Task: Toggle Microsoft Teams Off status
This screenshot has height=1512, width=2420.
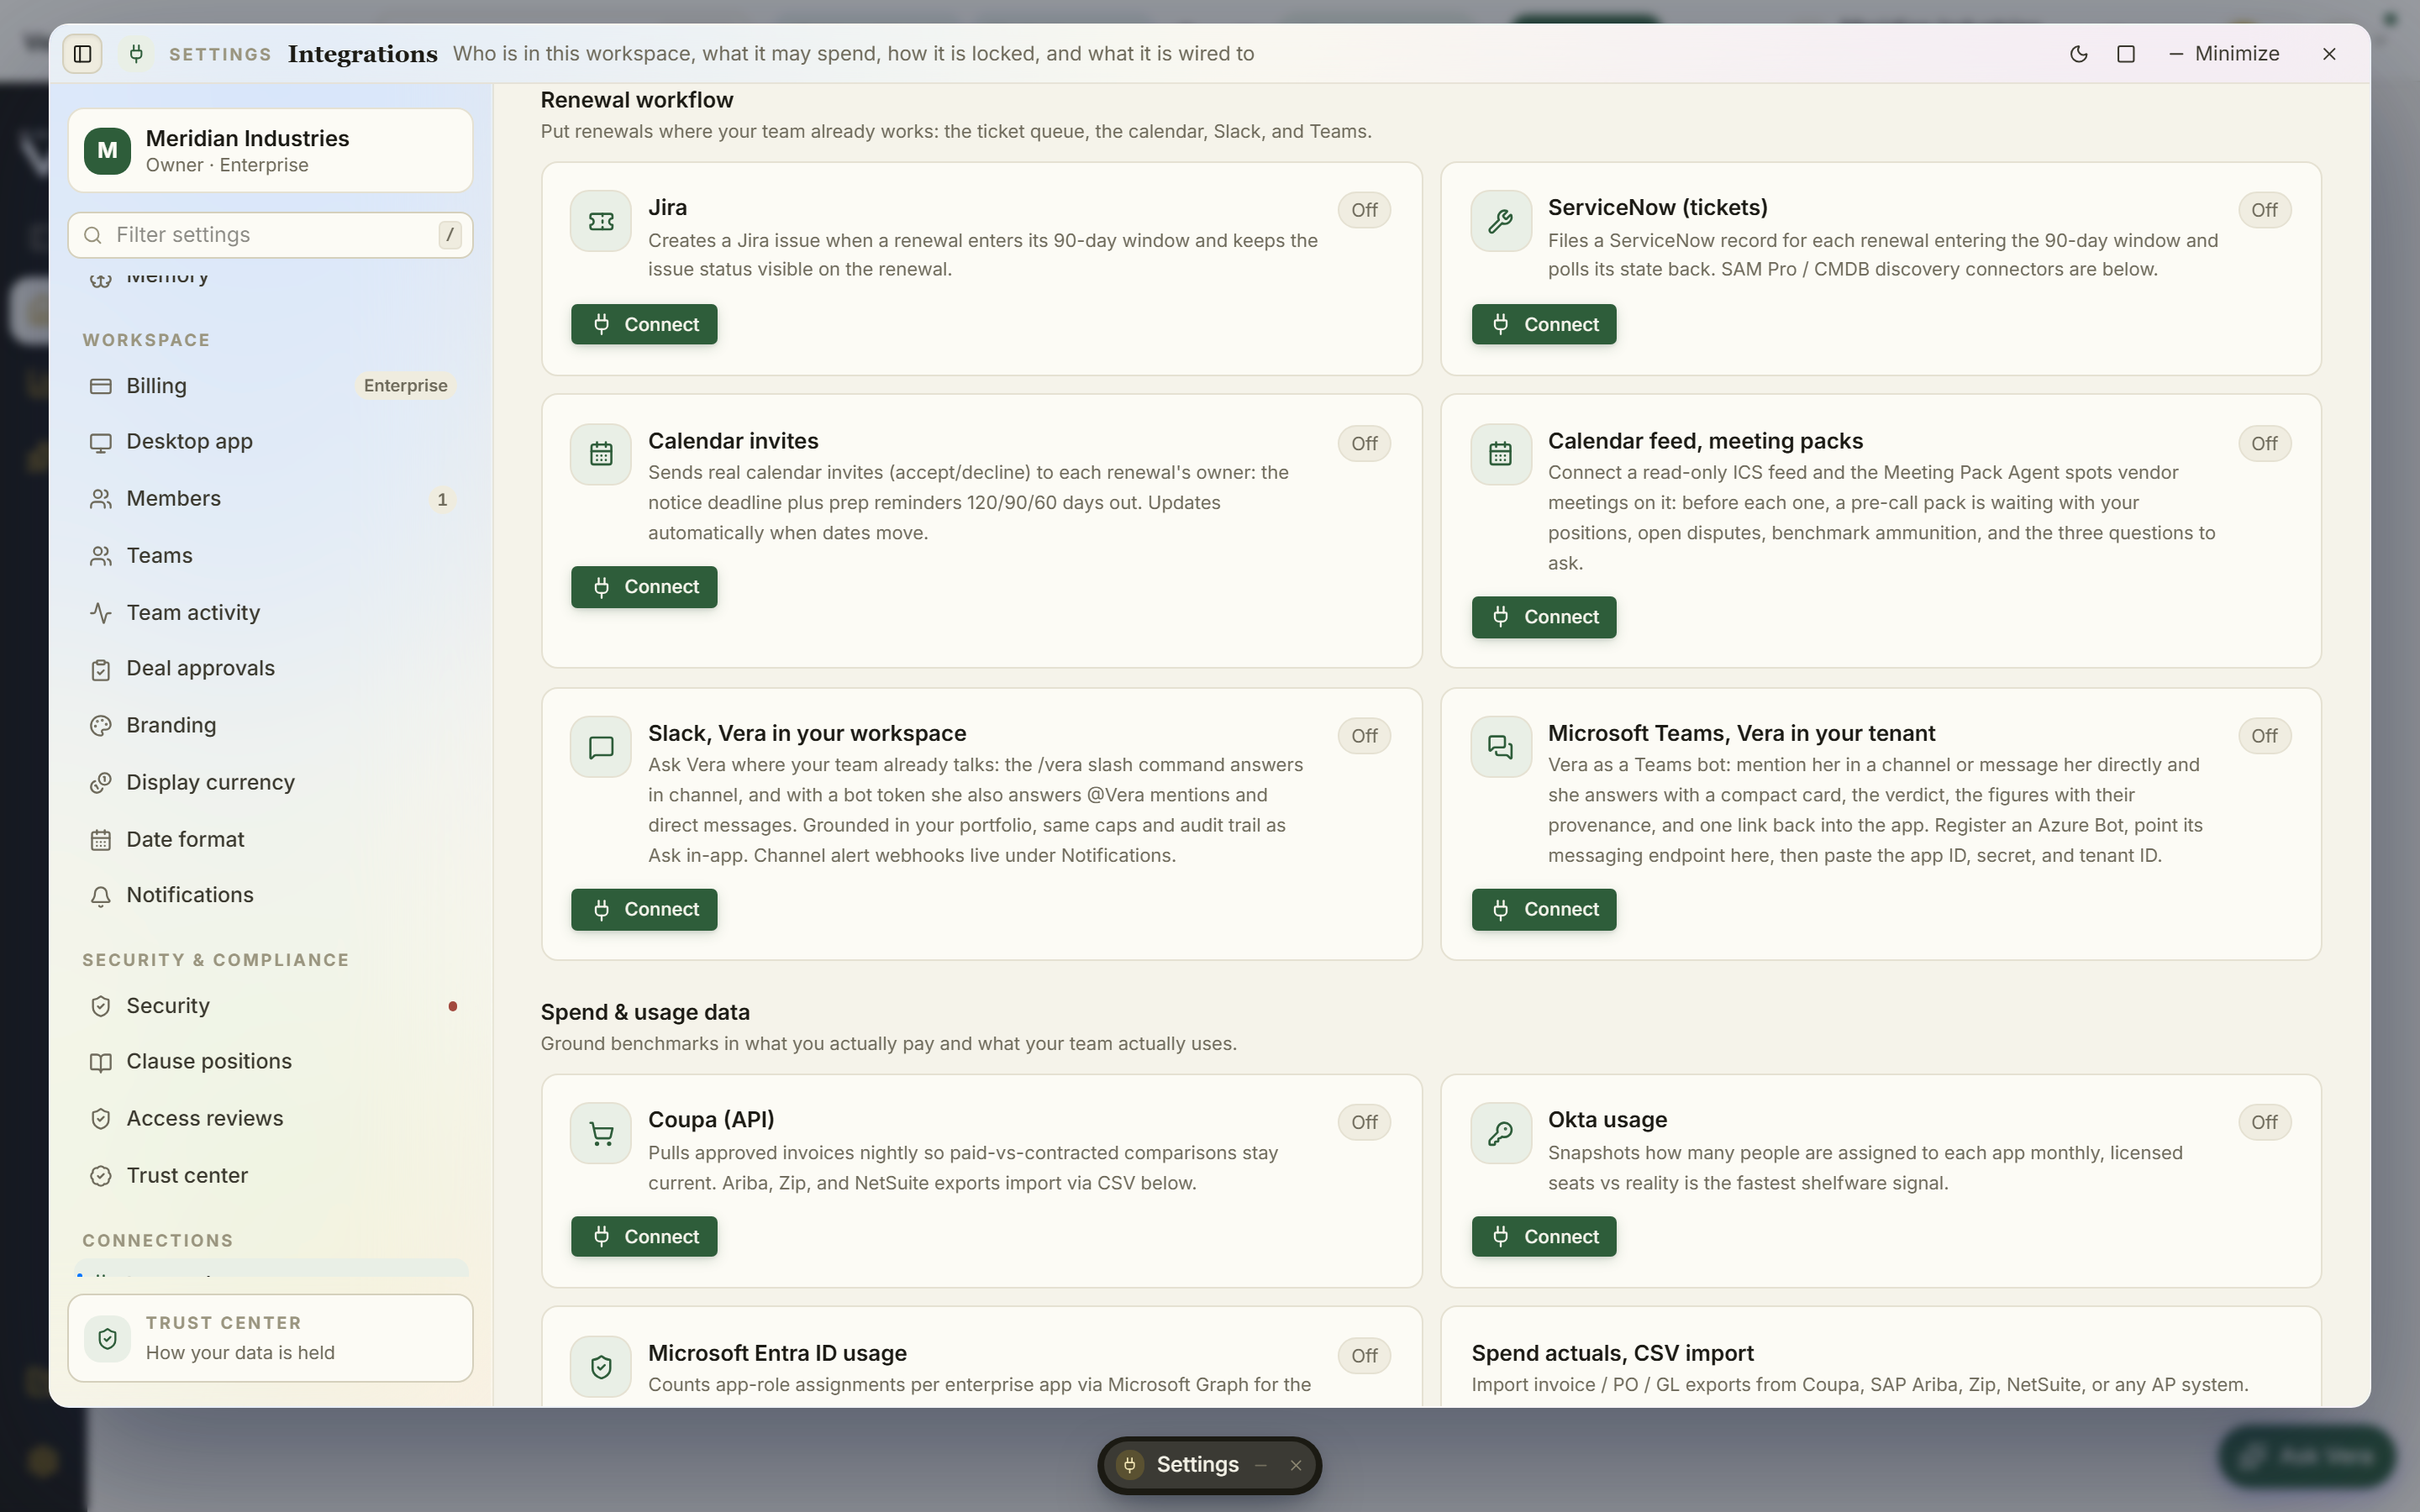Action: click(2264, 736)
